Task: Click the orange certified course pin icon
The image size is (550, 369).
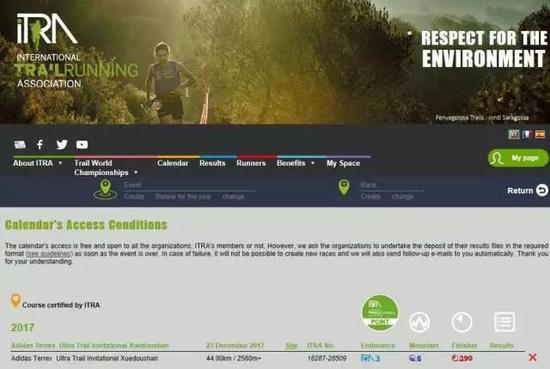Action: [x=15, y=301]
